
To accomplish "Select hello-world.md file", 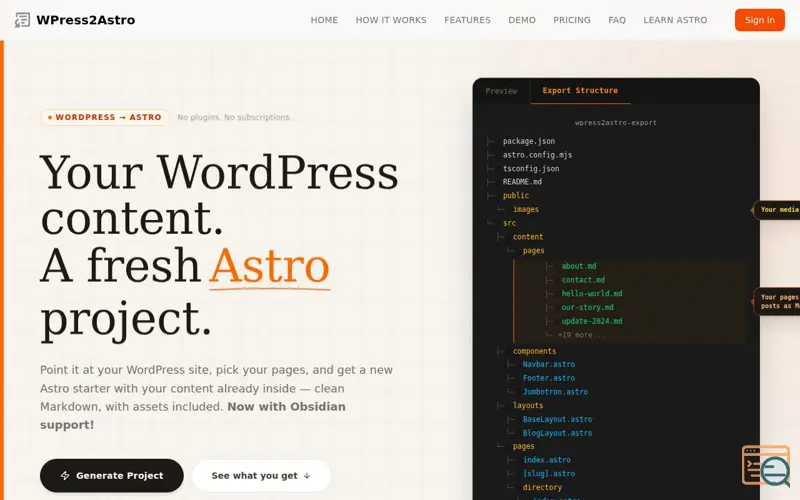I will click(592, 293).
